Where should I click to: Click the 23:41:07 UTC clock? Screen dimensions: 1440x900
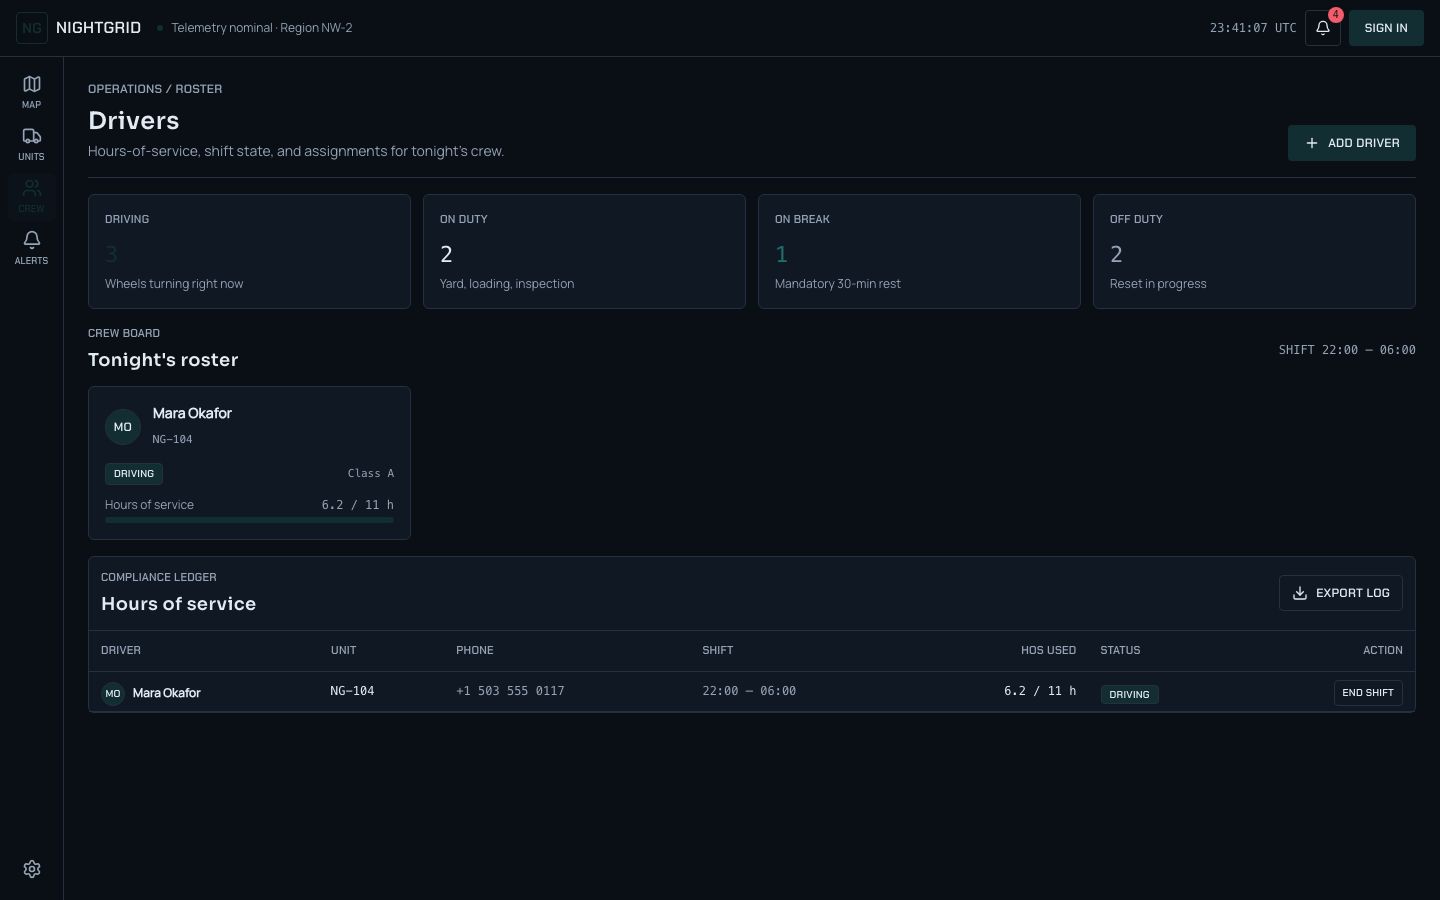coord(1253,28)
